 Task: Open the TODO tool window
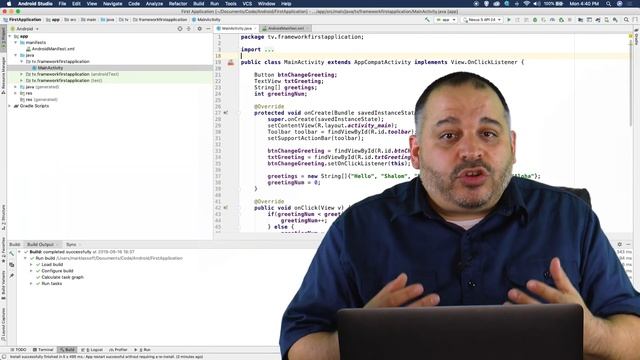point(18,350)
